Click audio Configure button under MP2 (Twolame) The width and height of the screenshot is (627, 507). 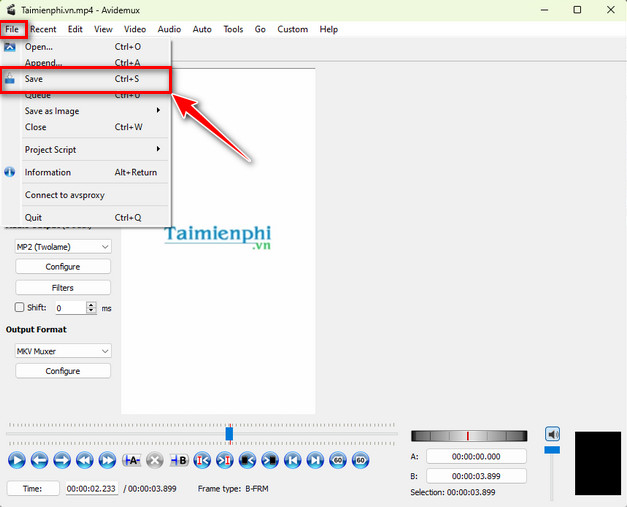click(63, 267)
